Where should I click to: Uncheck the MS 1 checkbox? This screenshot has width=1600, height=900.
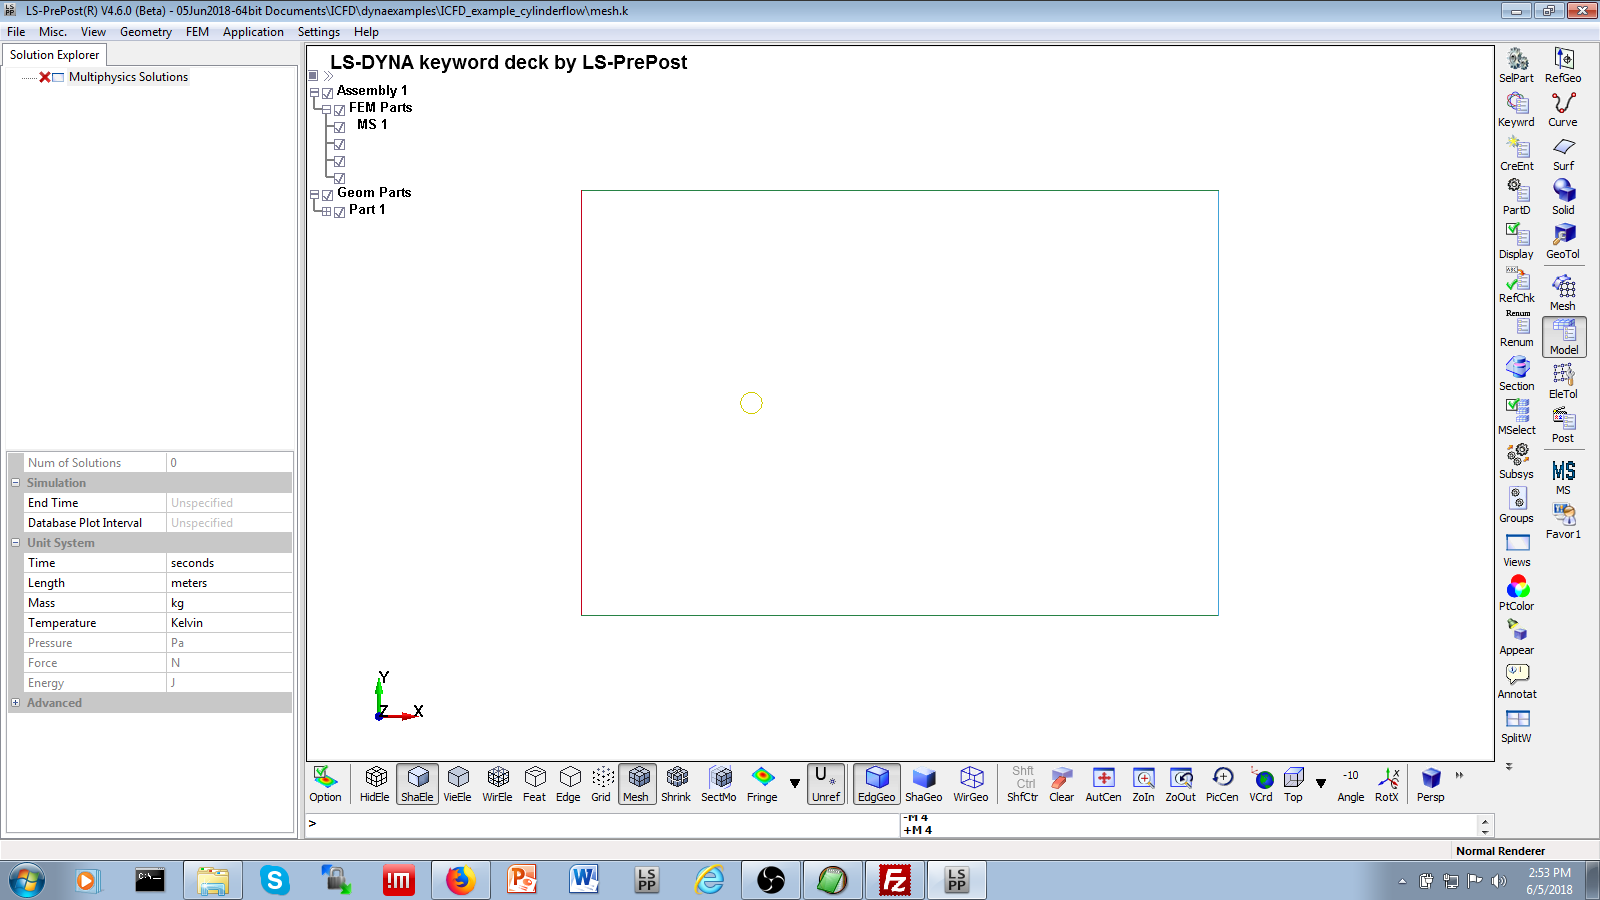coord(339,126)
